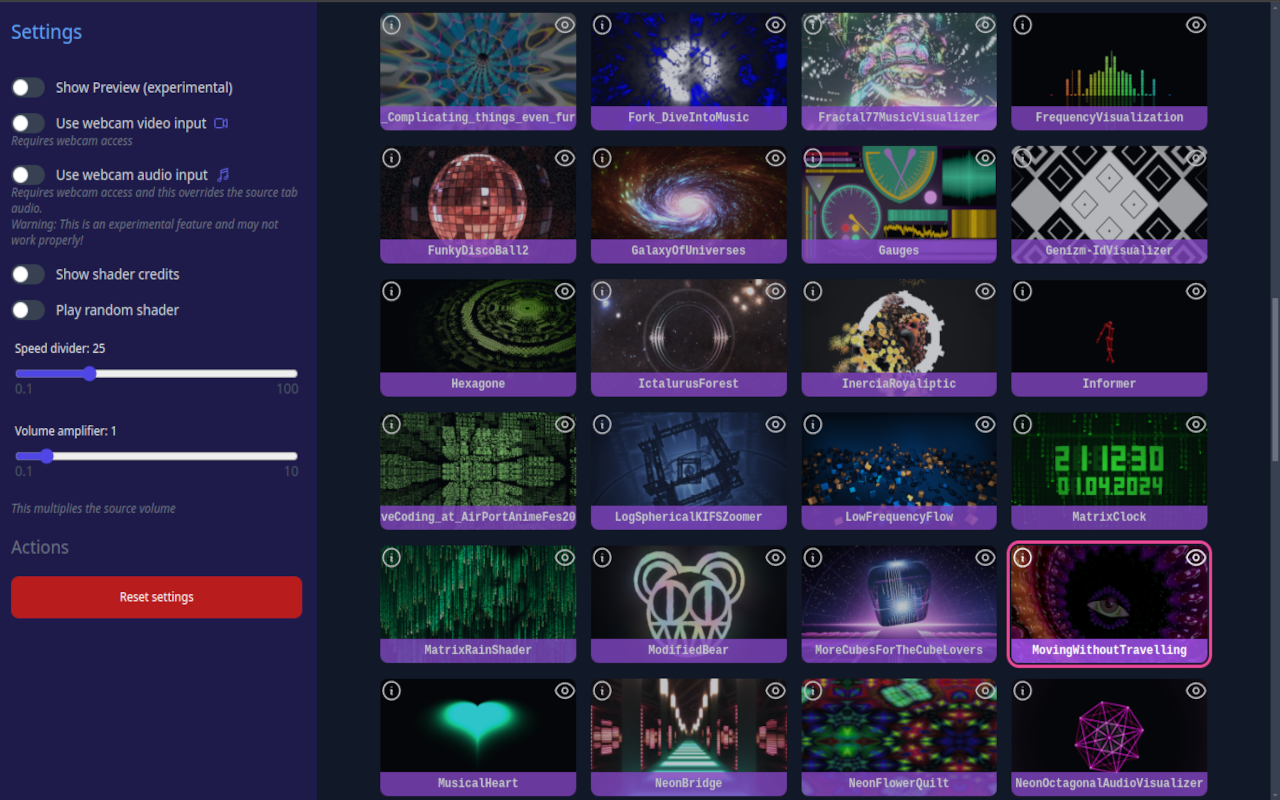Turn on Use webcam video input

[28, 122]
